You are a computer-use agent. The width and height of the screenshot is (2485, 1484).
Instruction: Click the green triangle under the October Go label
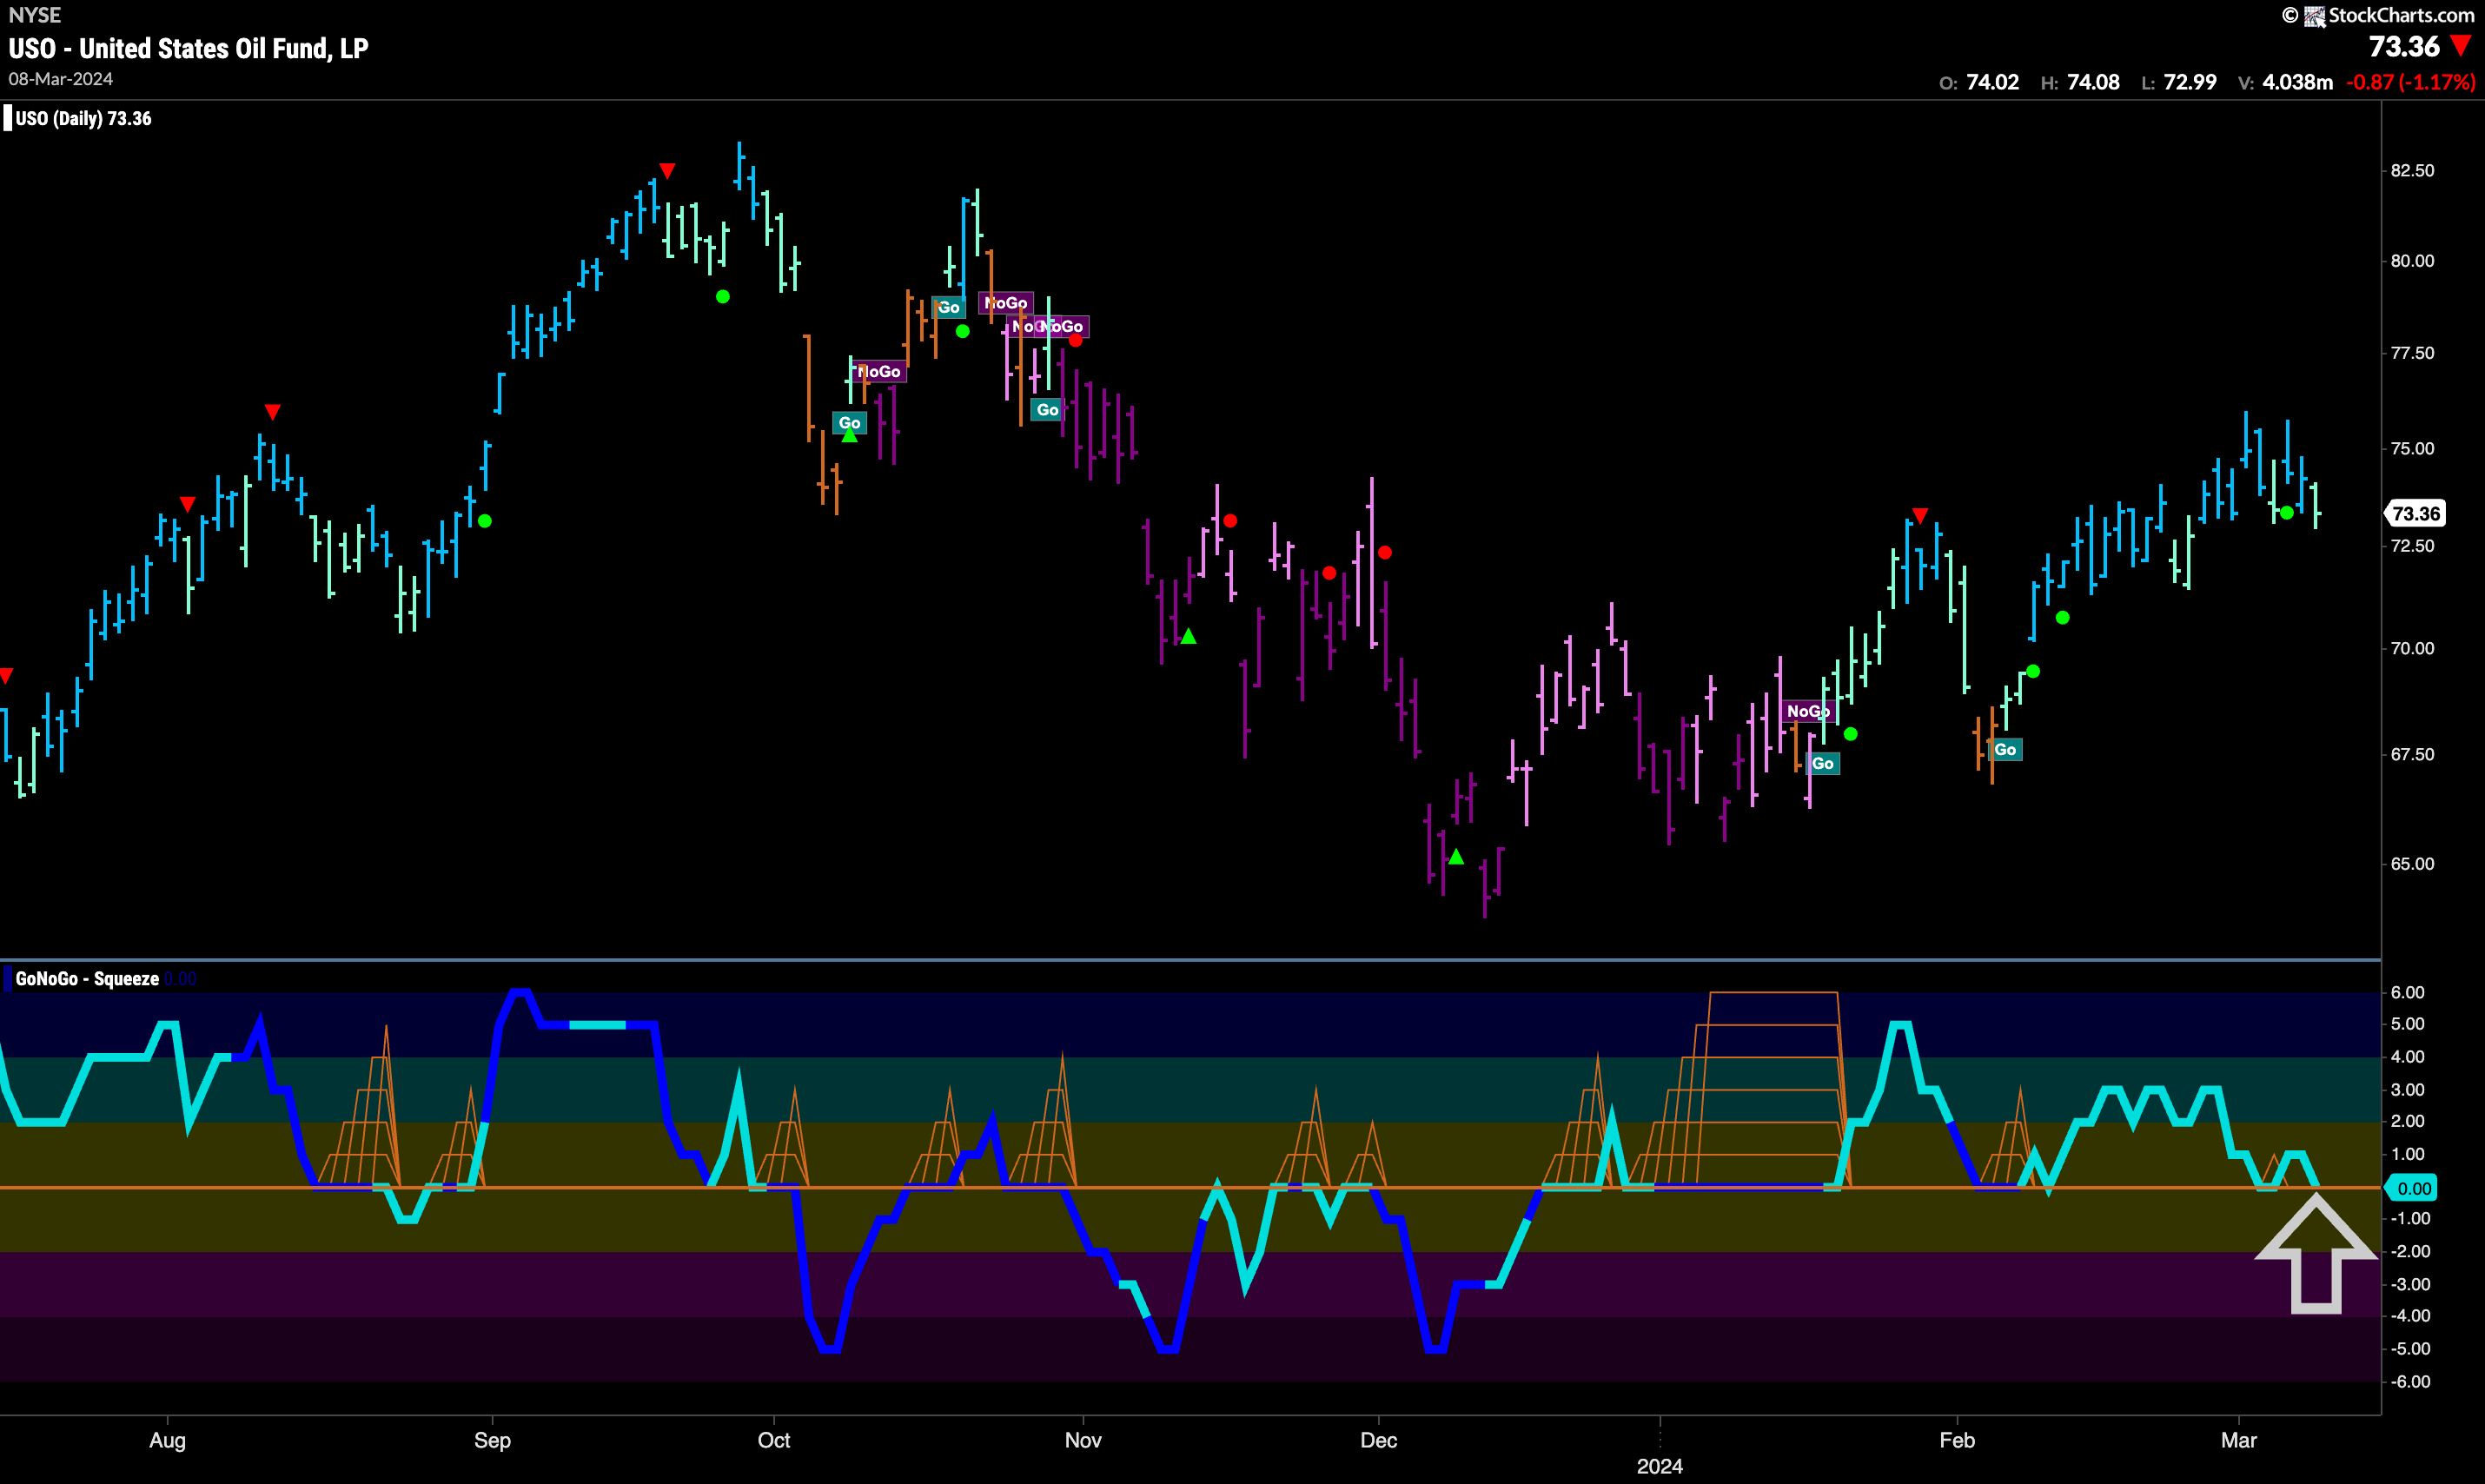[849, 435]
